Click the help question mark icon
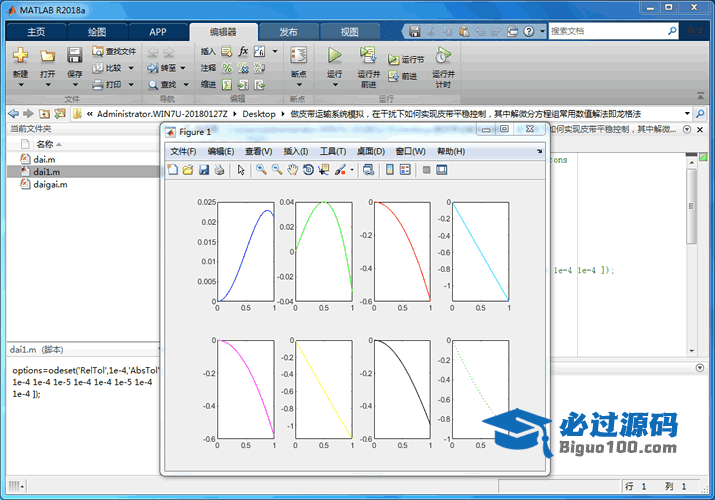The width and height of the screenshot is (715, 500). pyautogui.click(x=528, y=31)
